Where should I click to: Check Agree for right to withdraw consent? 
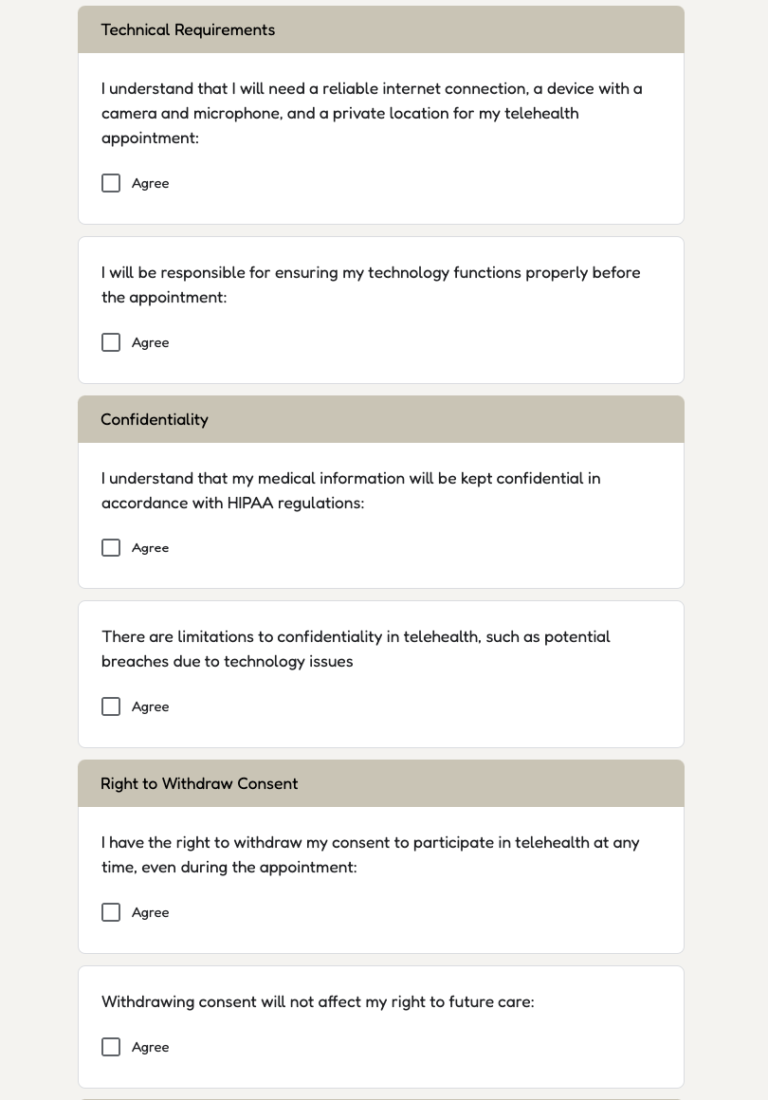point(110,912)
